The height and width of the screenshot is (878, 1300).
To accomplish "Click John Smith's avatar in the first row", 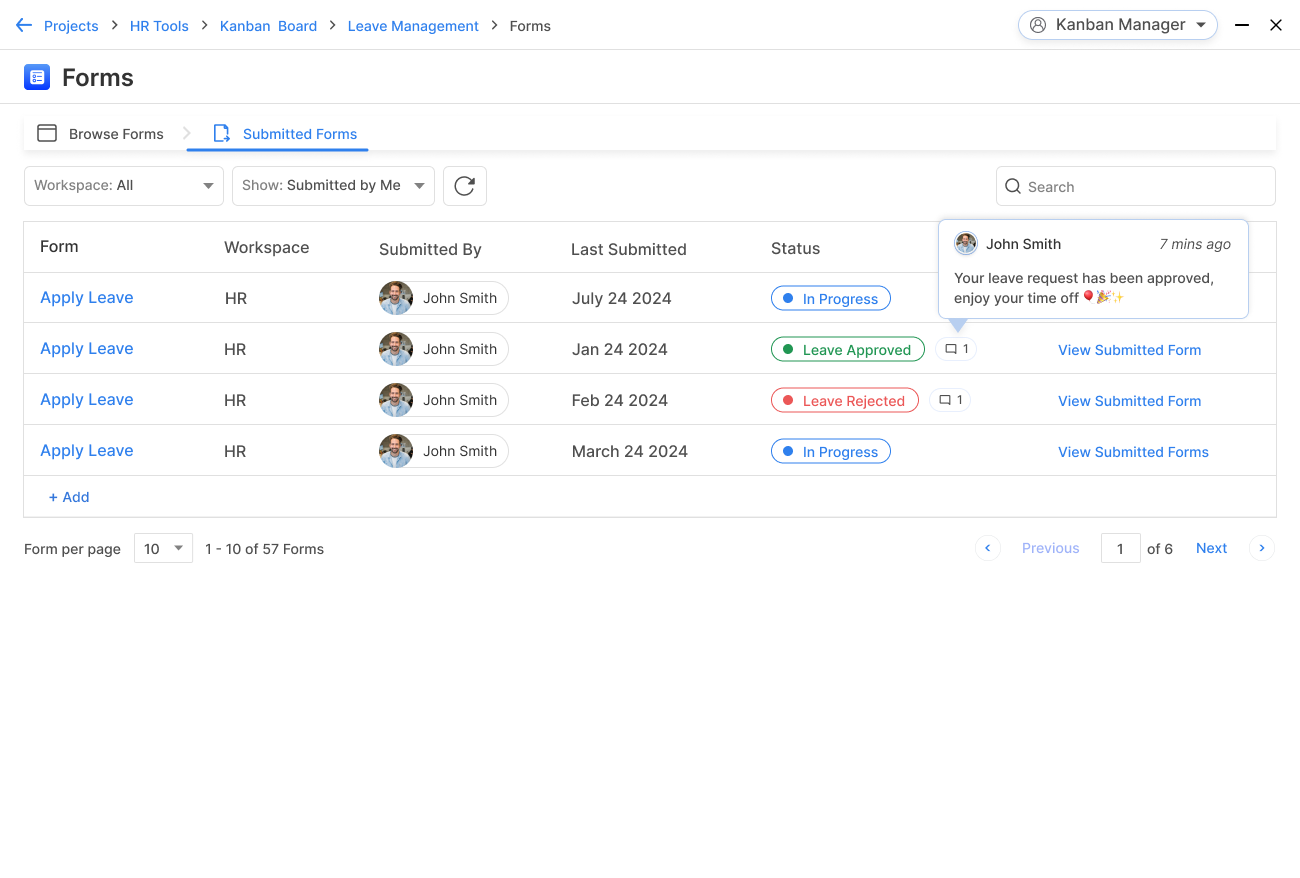I will coord(395,297).
